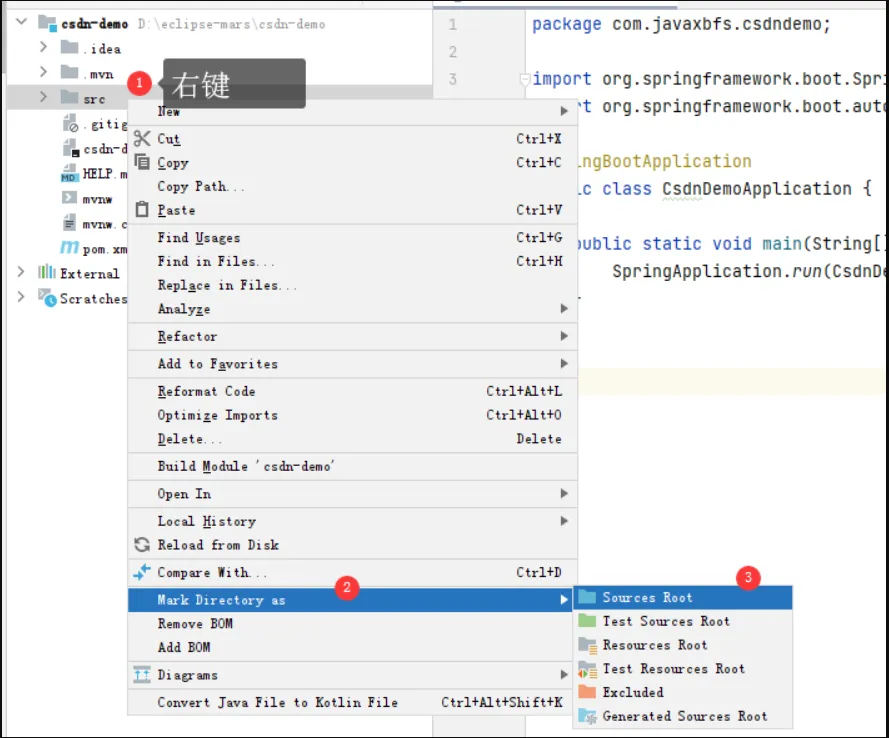Open the Analyze submenu arrow
The width and height of the screenshot is (889, 738).
click(564, 308)
